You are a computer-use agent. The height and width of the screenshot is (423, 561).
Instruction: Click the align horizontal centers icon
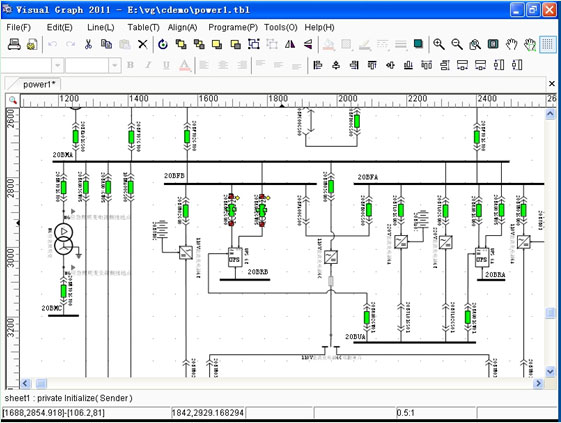(x=336, y=65)
